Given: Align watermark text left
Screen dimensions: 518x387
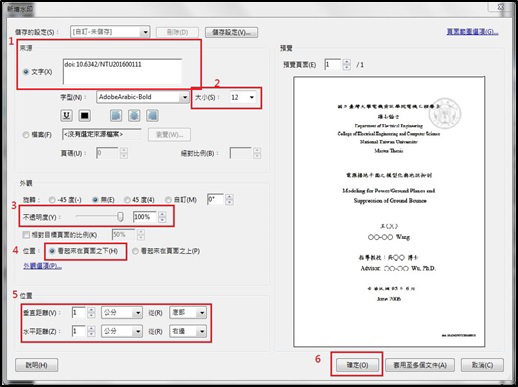Looking at the screenshot, I should (116, 115).
